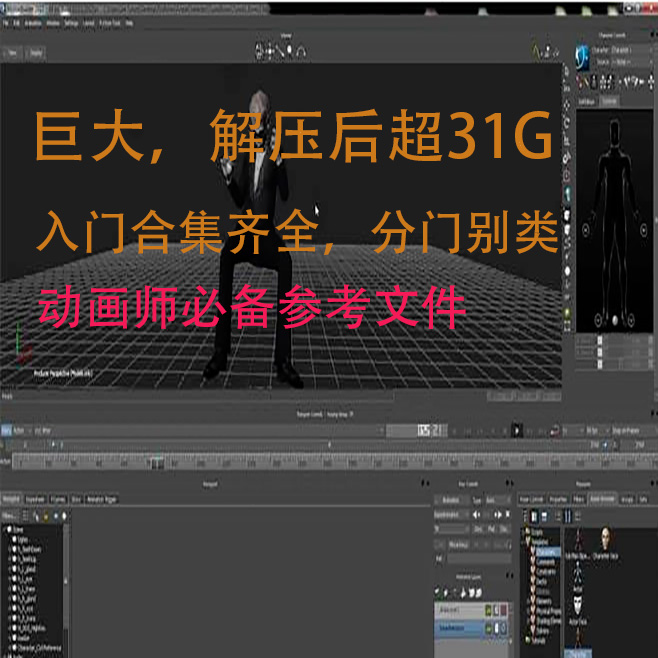Open the Animation dropdown in Key Controls
The height and width of the screenshot is (658, 658).
452,500
